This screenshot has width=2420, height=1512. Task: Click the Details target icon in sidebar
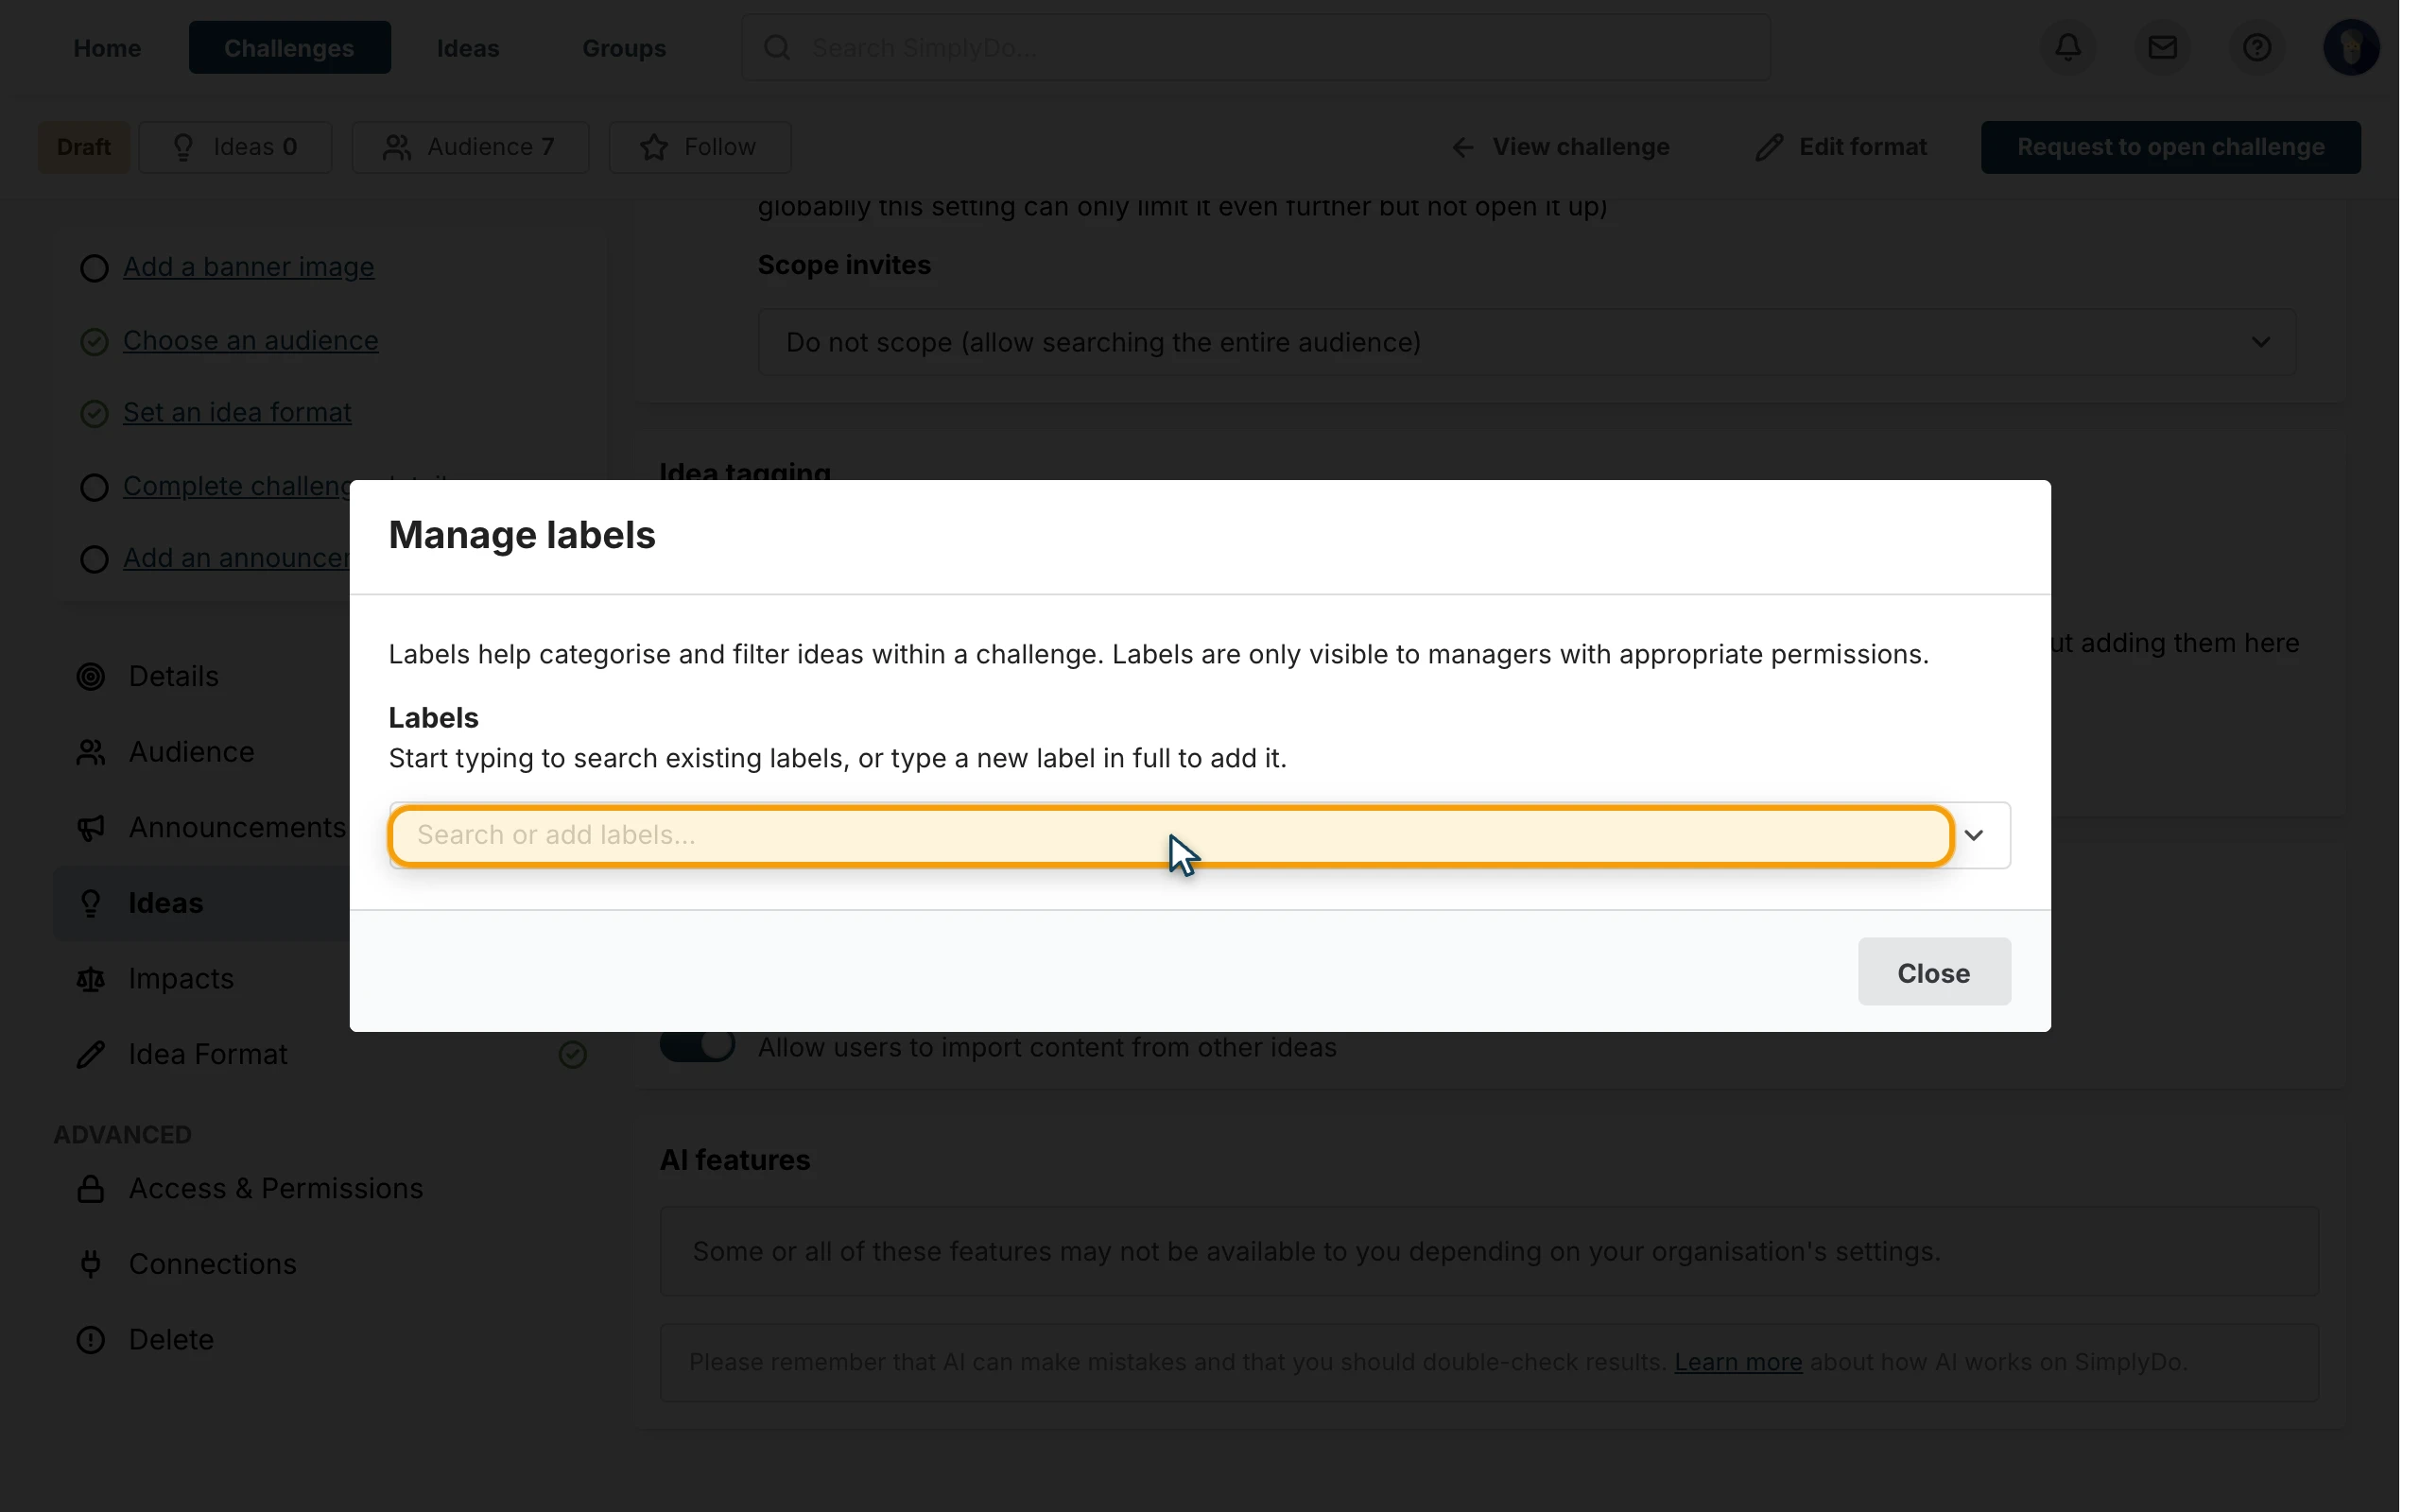coord(91,677)
